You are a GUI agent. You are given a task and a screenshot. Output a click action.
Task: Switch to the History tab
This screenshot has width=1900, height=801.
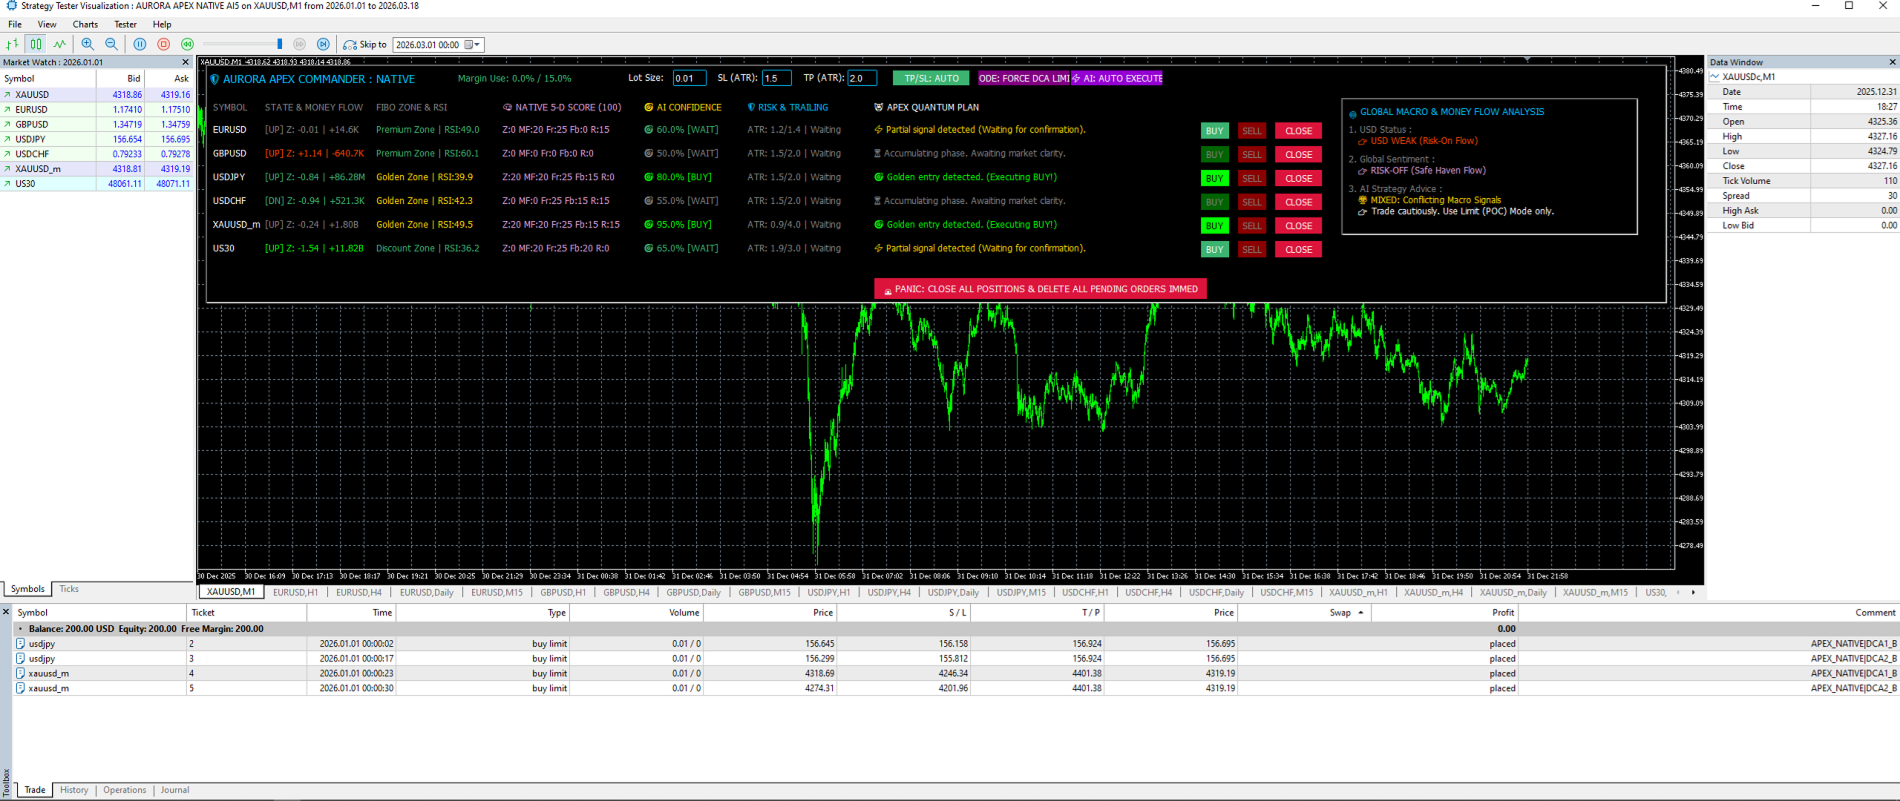74,790
